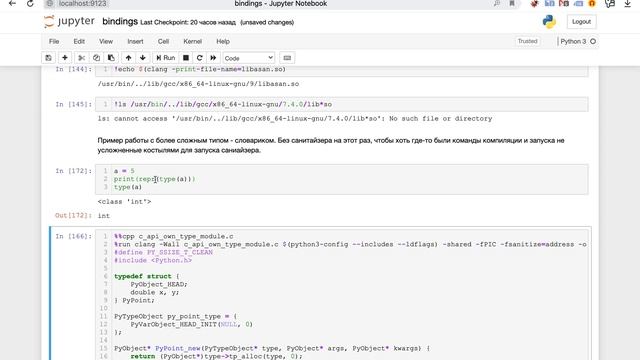Click the browser zoom magnifier icon
Viewport: 640px width, 360px height.
point(497,4)
